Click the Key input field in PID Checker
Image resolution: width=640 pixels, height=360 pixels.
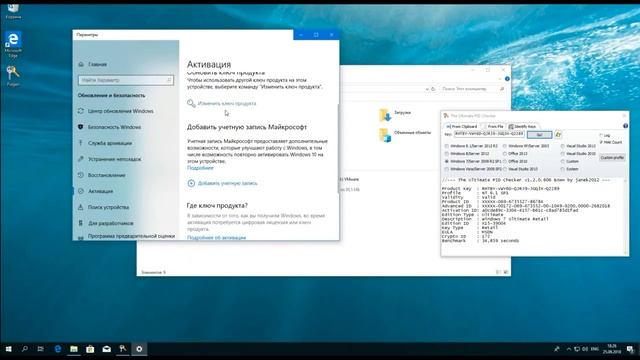click(489, 134)
